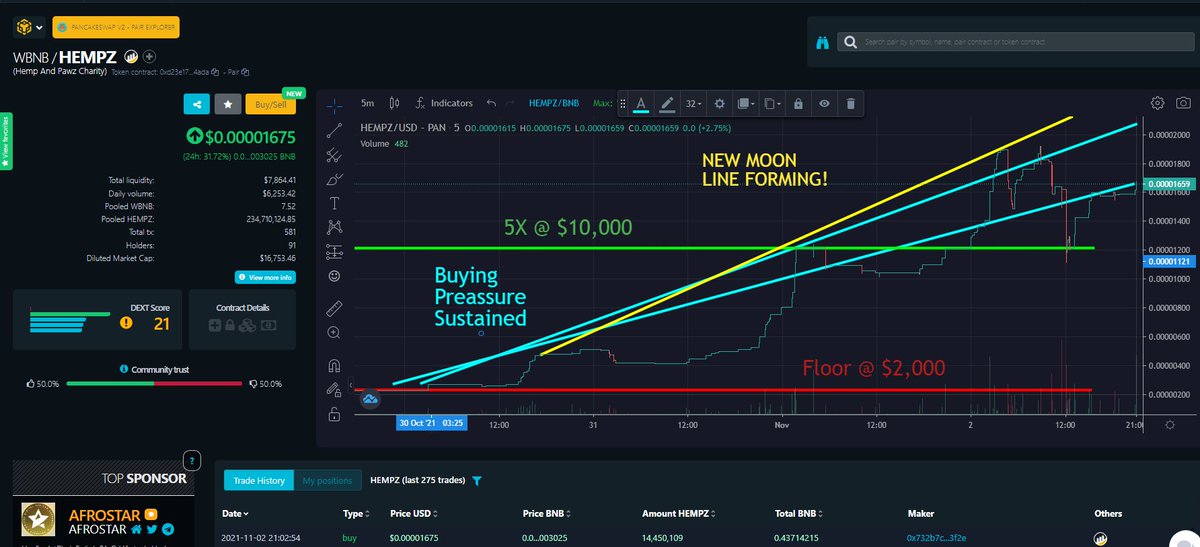This screenshot has width=1200, height=547.
Task: Click the top sponsor help question icon
Action: tap(192, 461)
